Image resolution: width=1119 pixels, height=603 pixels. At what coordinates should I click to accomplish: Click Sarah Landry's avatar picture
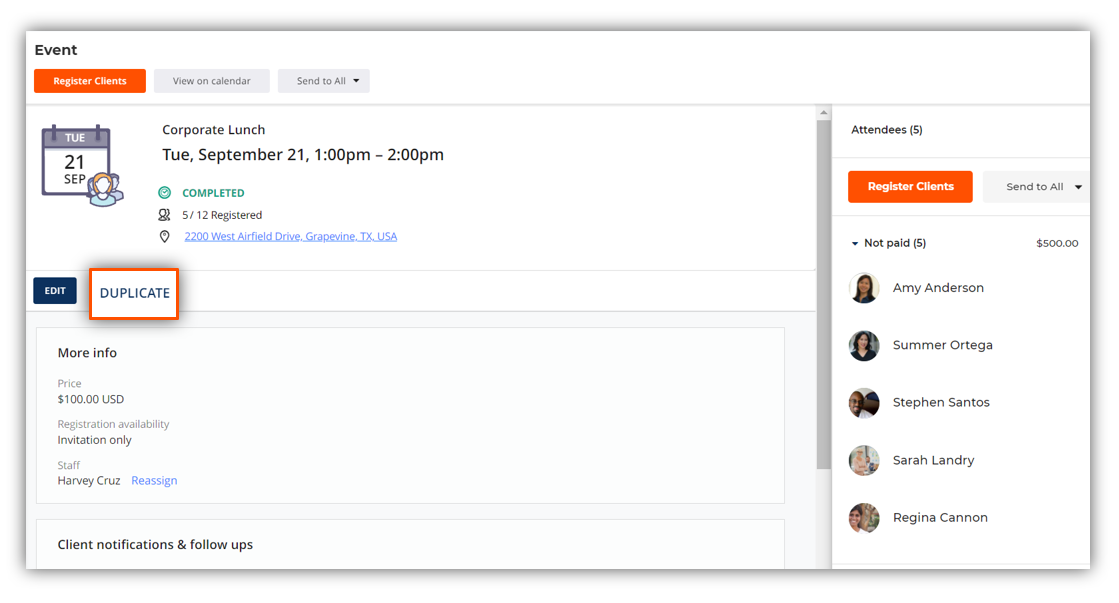tap(864, 460)
